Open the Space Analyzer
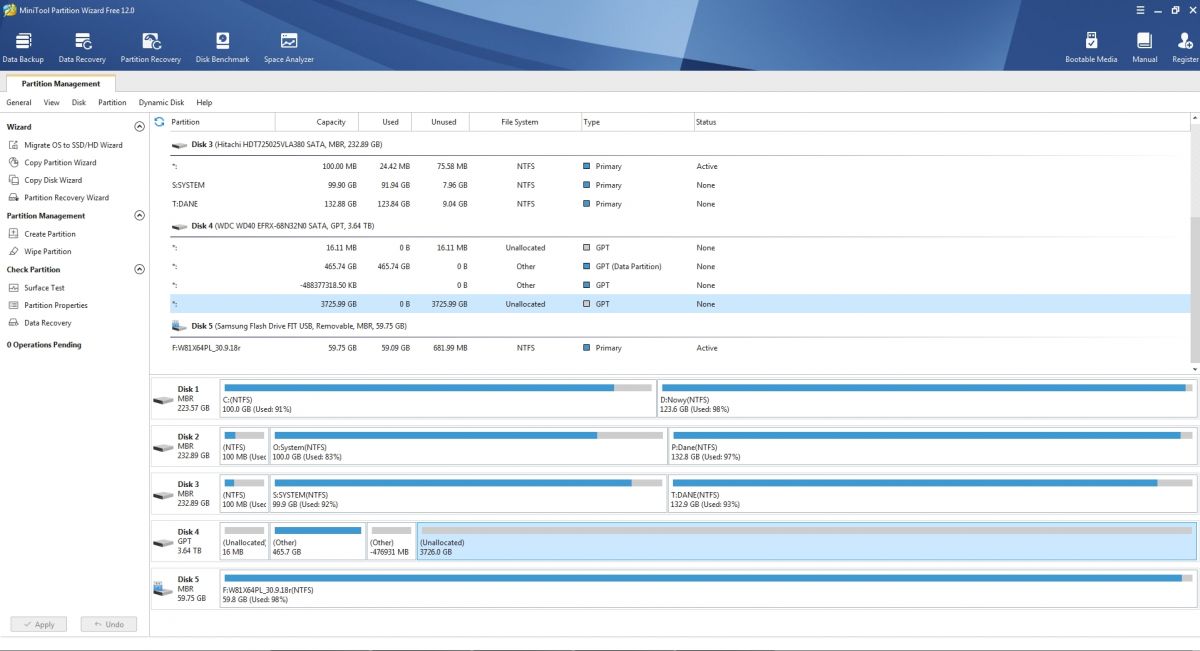This screenshot has width=1200, height=651. [289, 47]
